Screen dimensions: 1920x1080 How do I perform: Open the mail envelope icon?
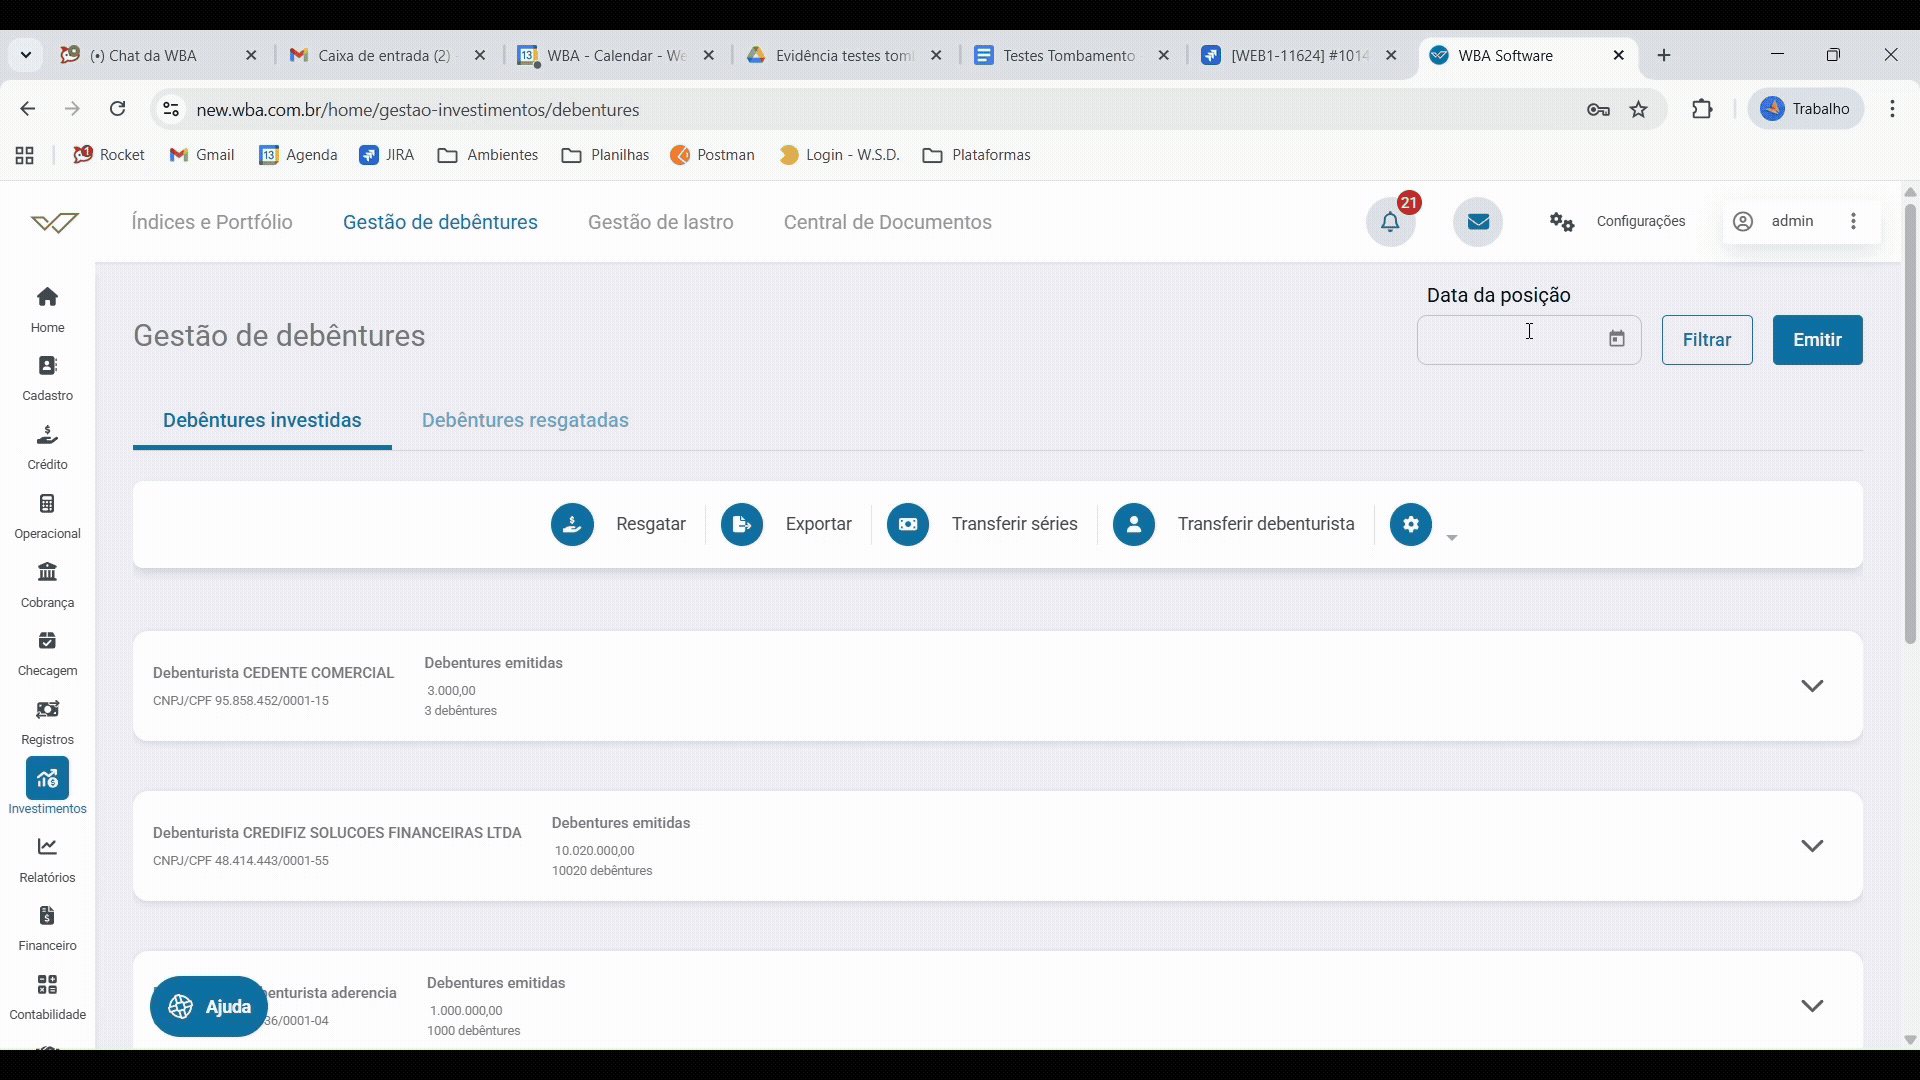(1478, 222)
